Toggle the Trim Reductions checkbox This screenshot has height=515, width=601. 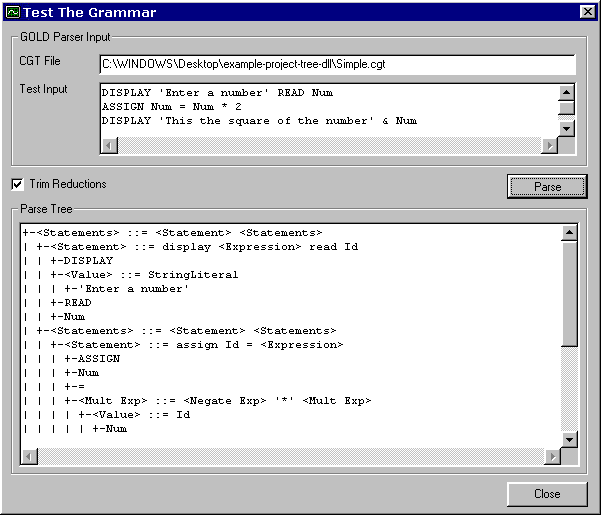[17, 184]
